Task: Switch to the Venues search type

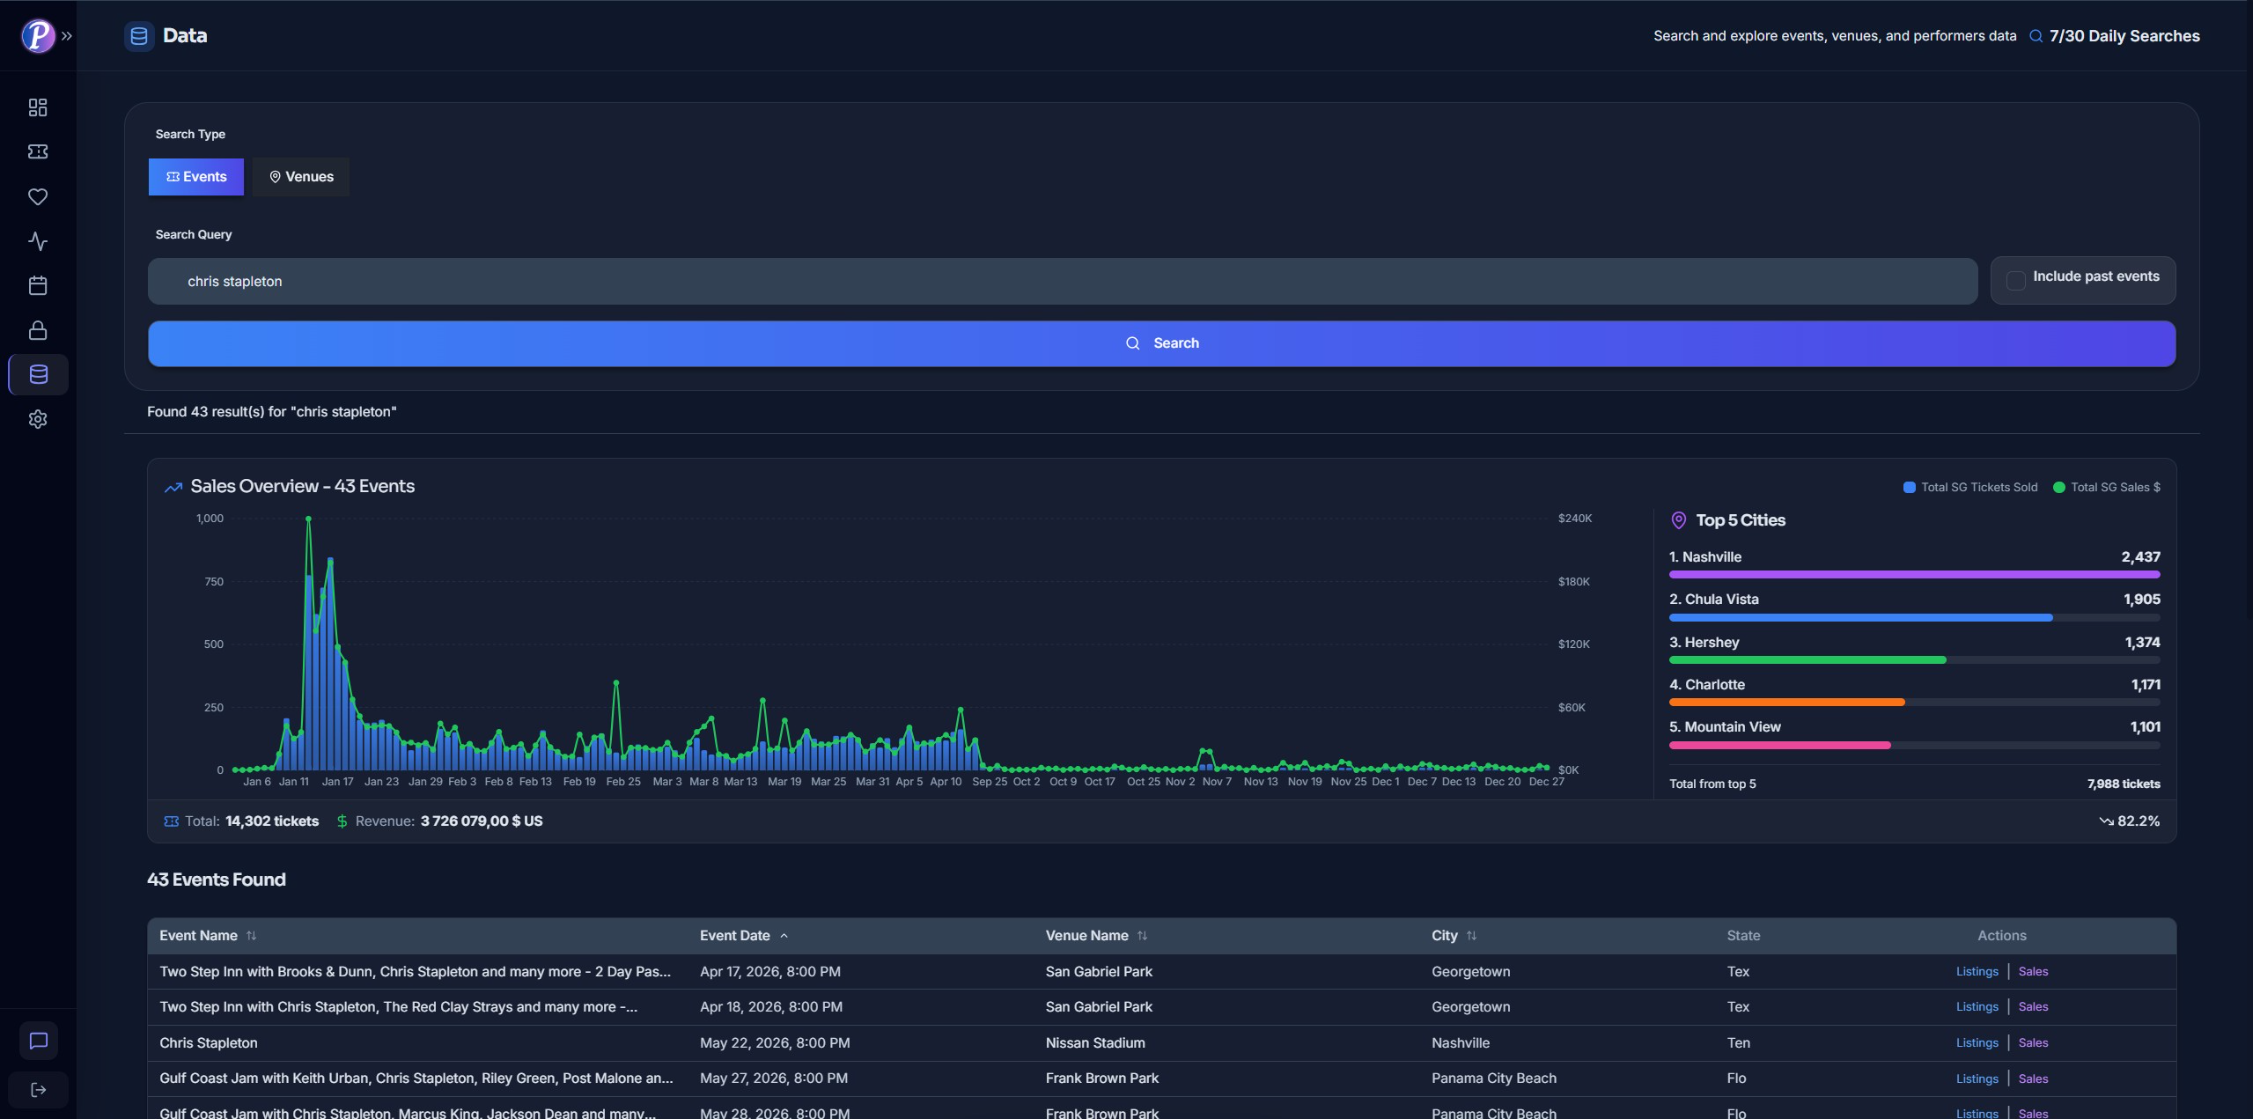Action: point(300,176)
